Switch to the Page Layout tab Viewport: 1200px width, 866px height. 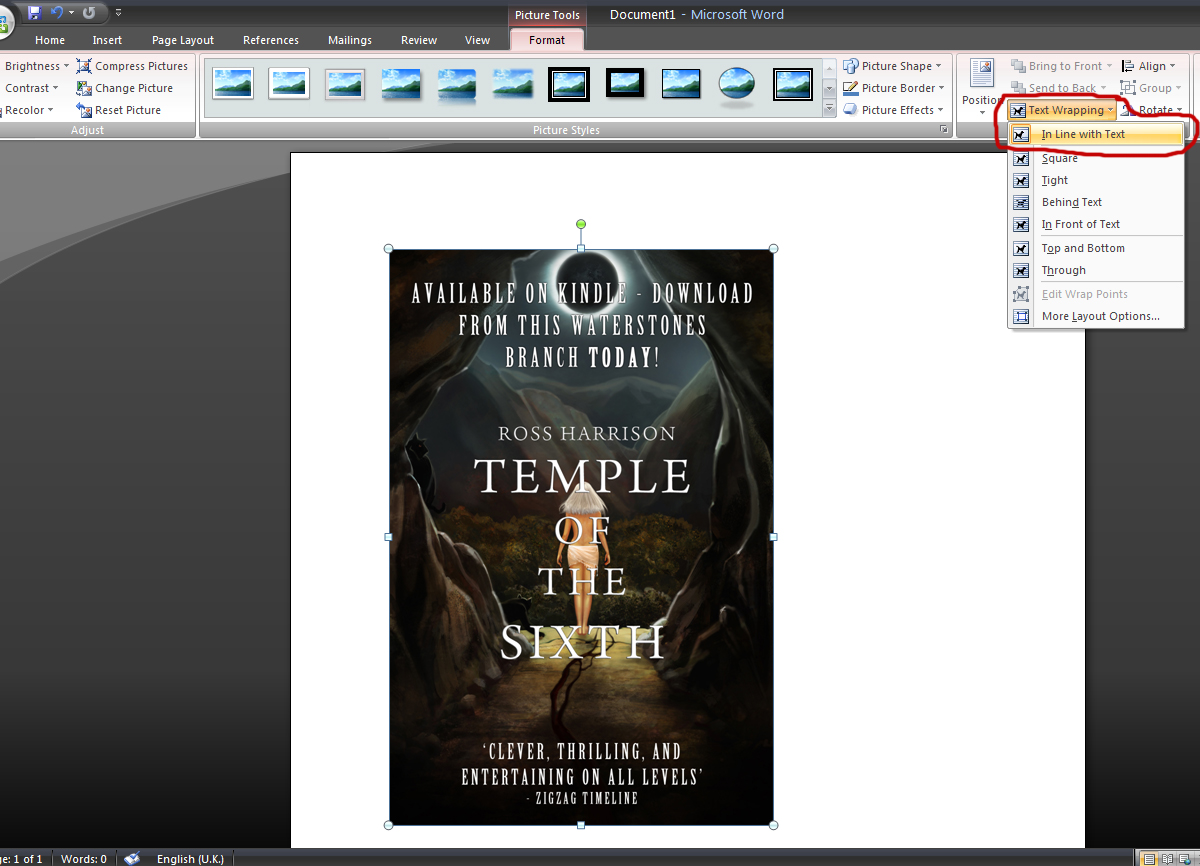(183, 40)
